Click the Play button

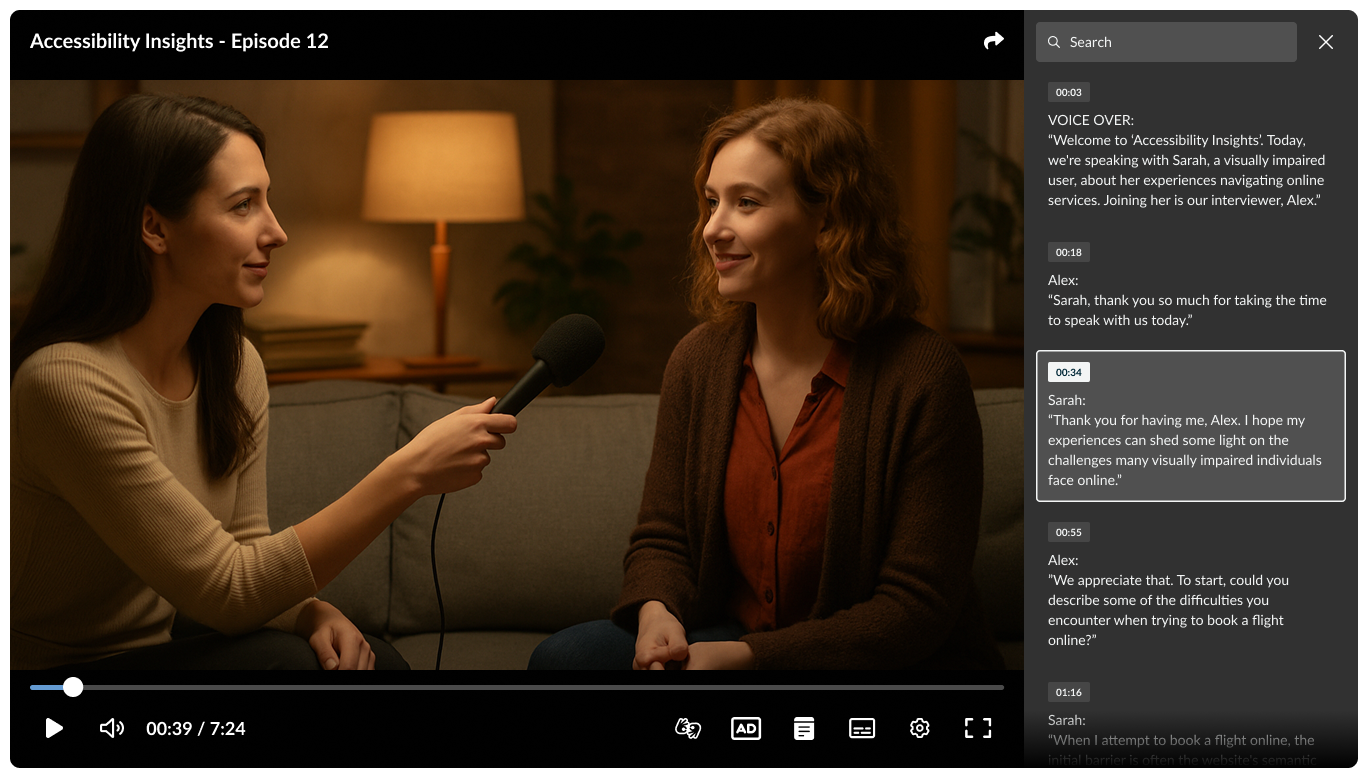click(x=55, y=728)
